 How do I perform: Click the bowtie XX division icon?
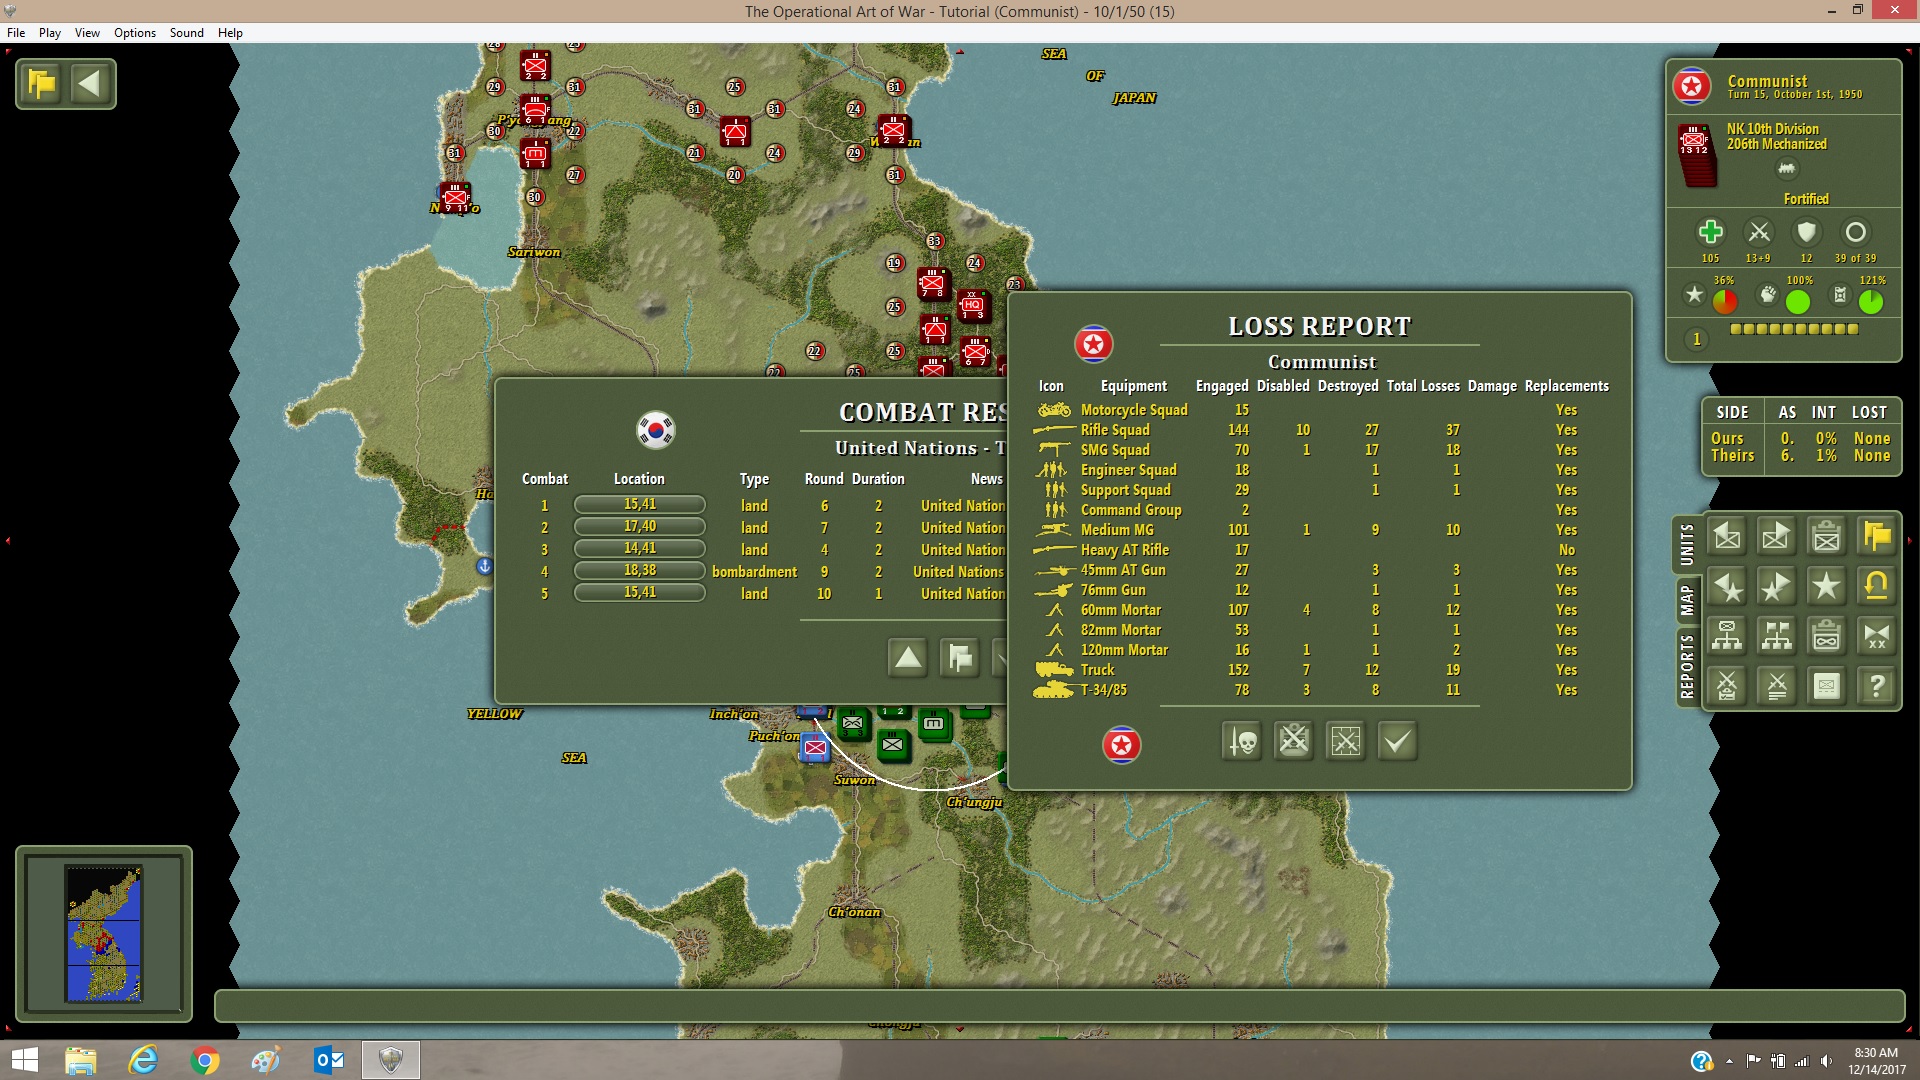[1877, 636]
